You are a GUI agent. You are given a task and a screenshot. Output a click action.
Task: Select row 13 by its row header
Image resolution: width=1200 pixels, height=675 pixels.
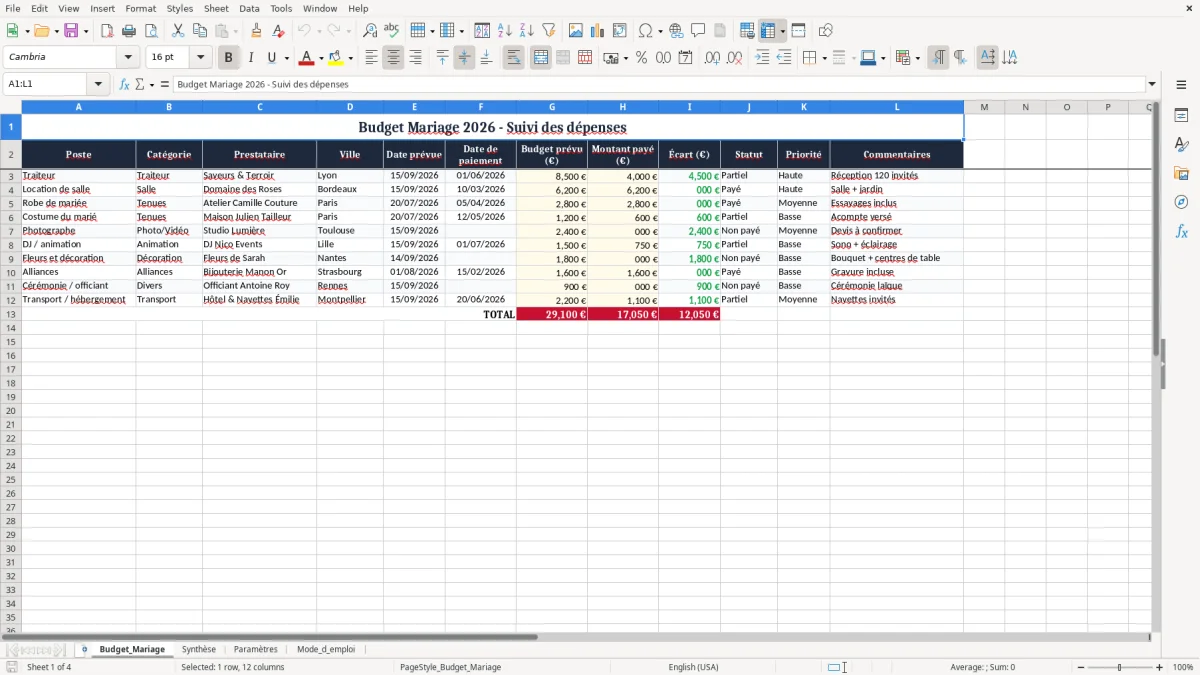(x=10, y=314)
